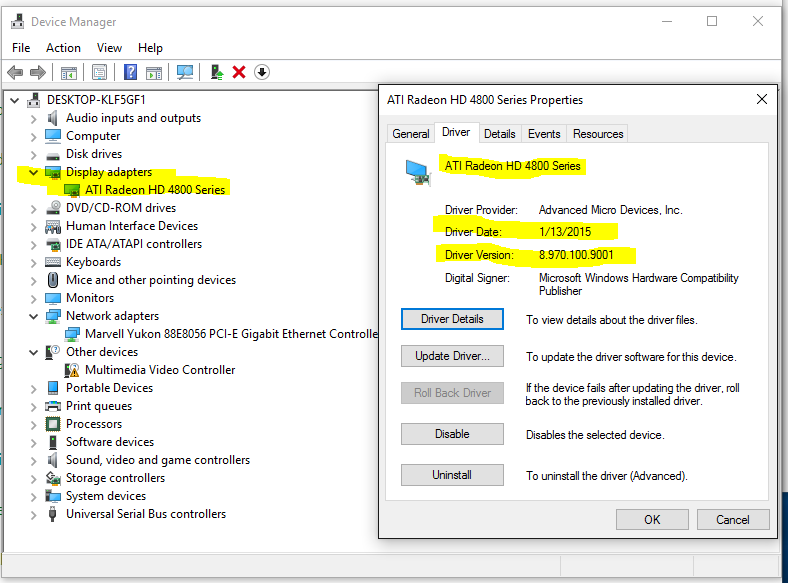Click the Disk drives icon
This screenshot has width=788, height=583.
53,155
